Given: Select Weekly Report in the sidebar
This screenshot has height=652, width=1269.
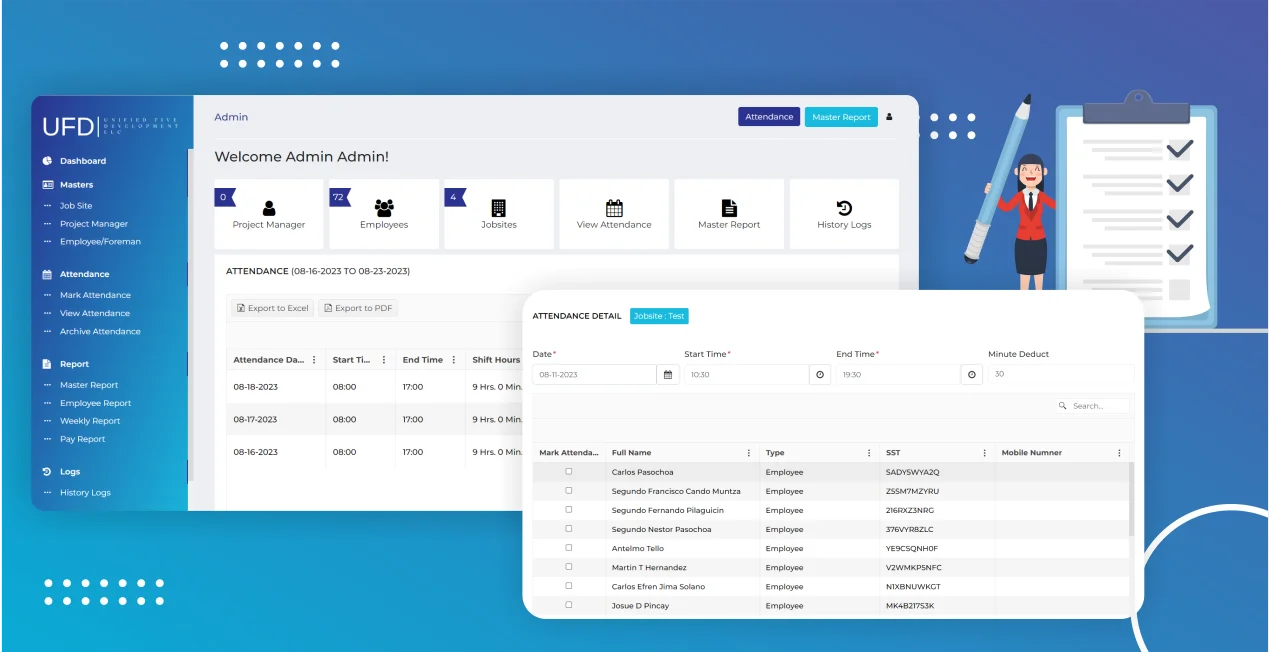Looking at the screenshot, I should pyautogui.click(x=90, y=421).
